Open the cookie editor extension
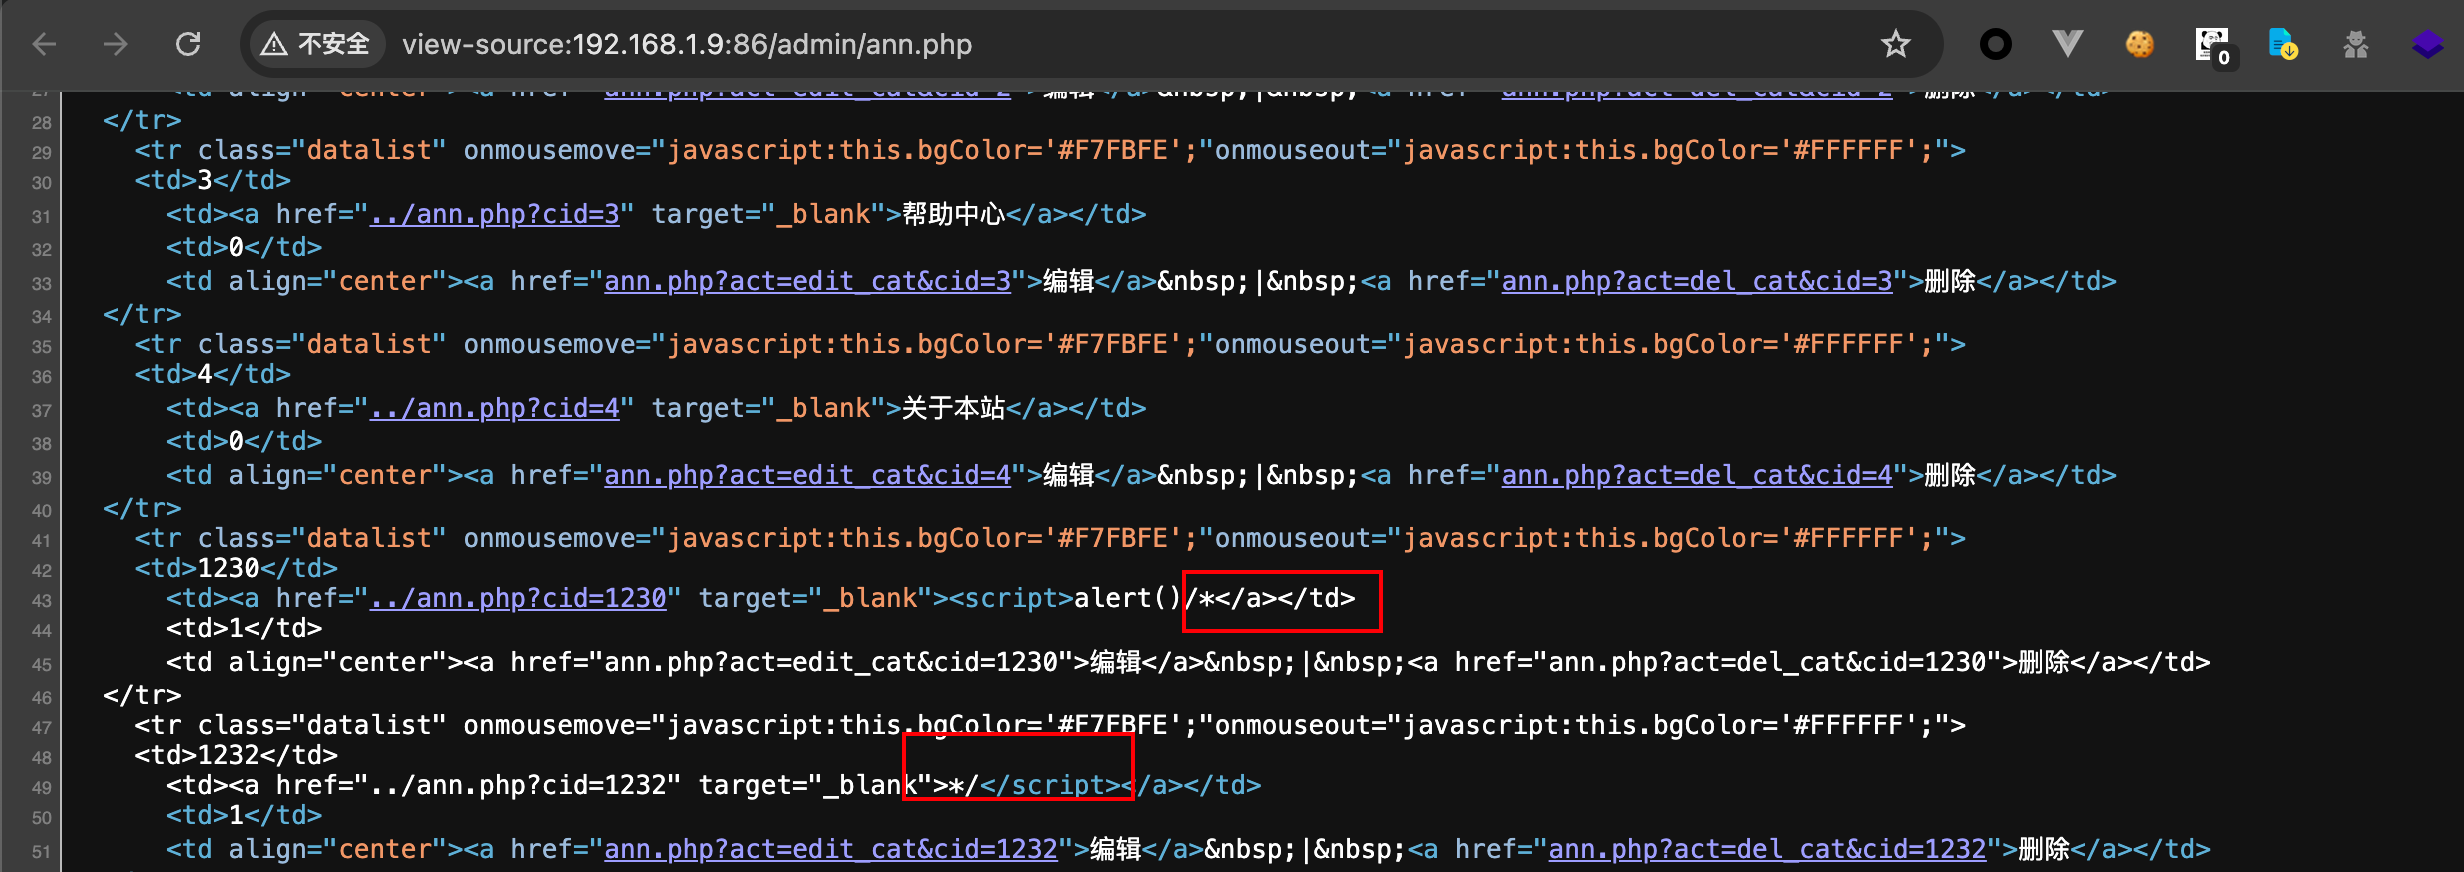Screen dimensions: 2464x872 coord(2139,44)
